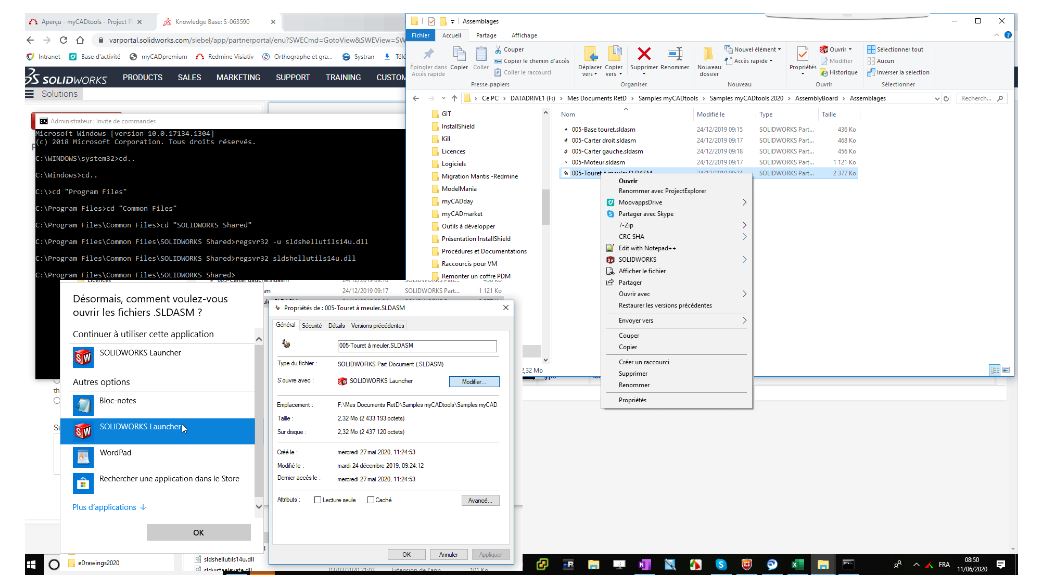1044x588 pixels.
Task: Collapse the Explorer ribbon with the chevron
Action: 997,35
